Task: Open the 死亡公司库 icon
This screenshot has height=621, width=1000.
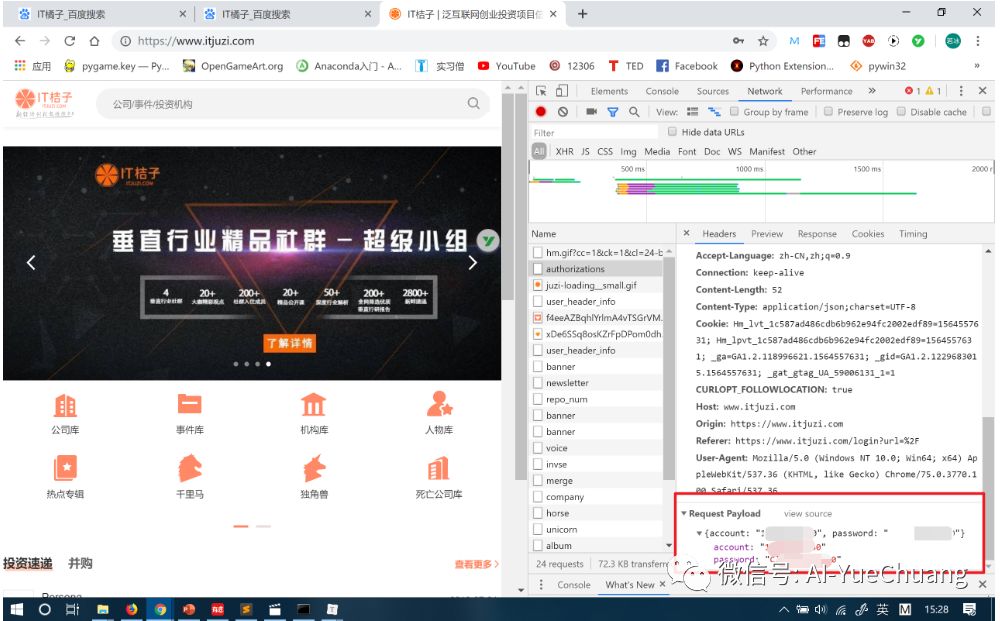Action: pyautogui.click(x=438, y=469)
